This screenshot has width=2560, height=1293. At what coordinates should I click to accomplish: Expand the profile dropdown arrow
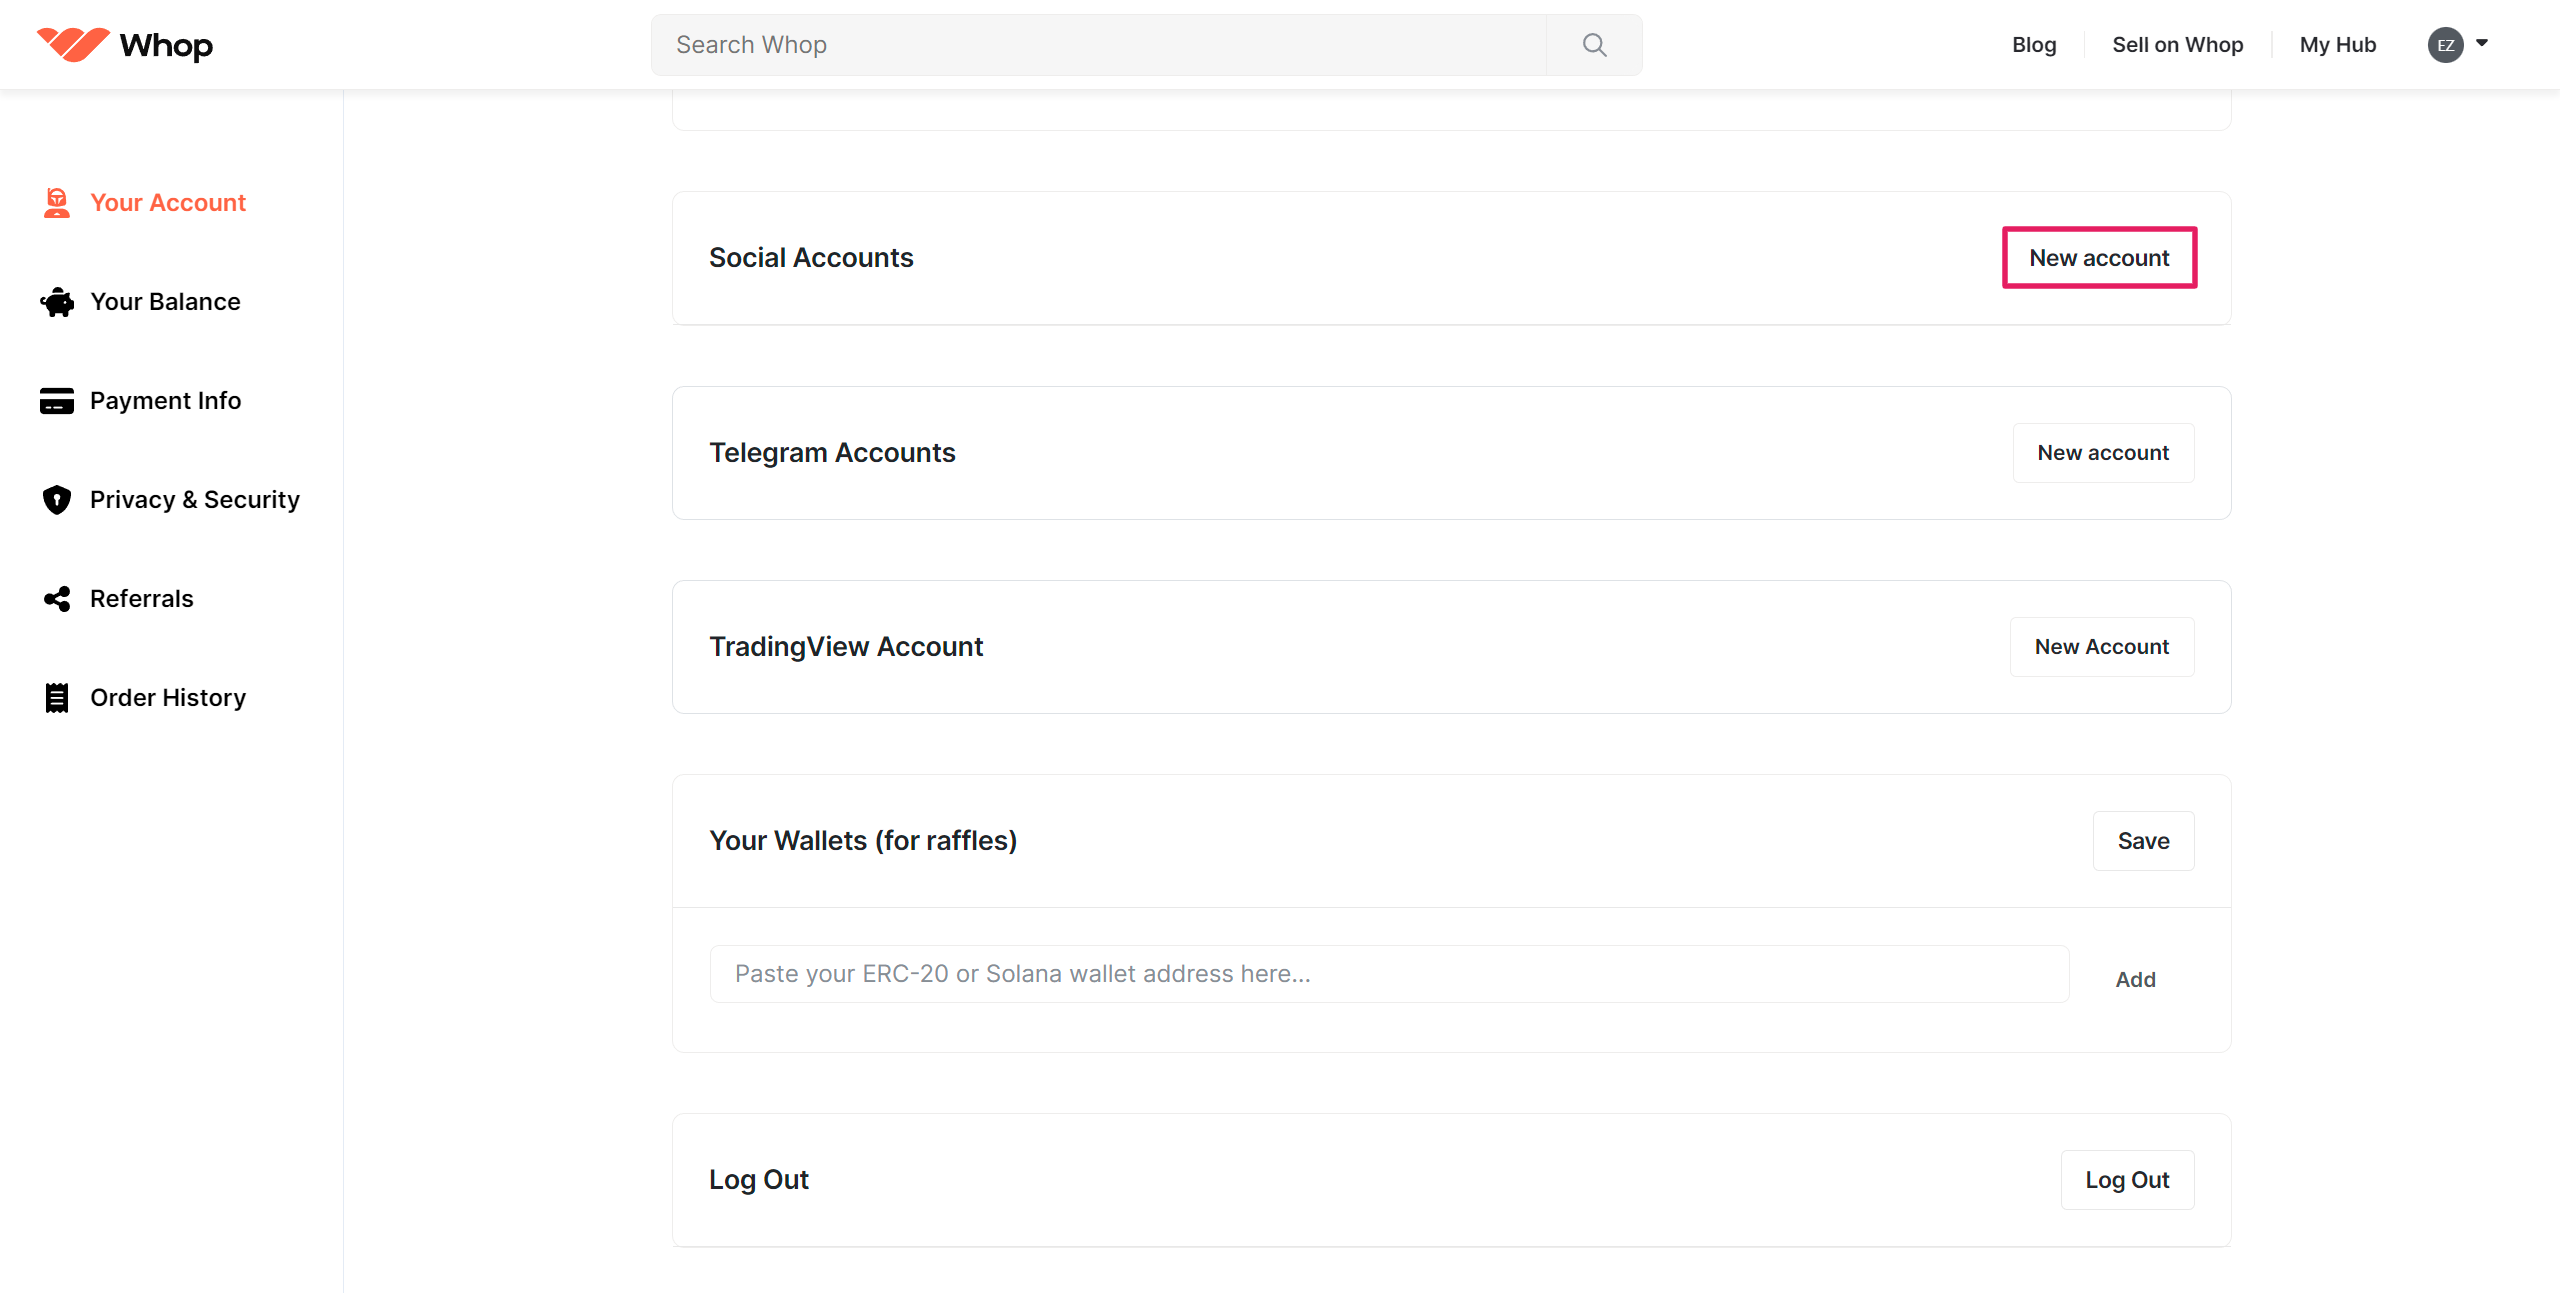tap(2482, 43)
